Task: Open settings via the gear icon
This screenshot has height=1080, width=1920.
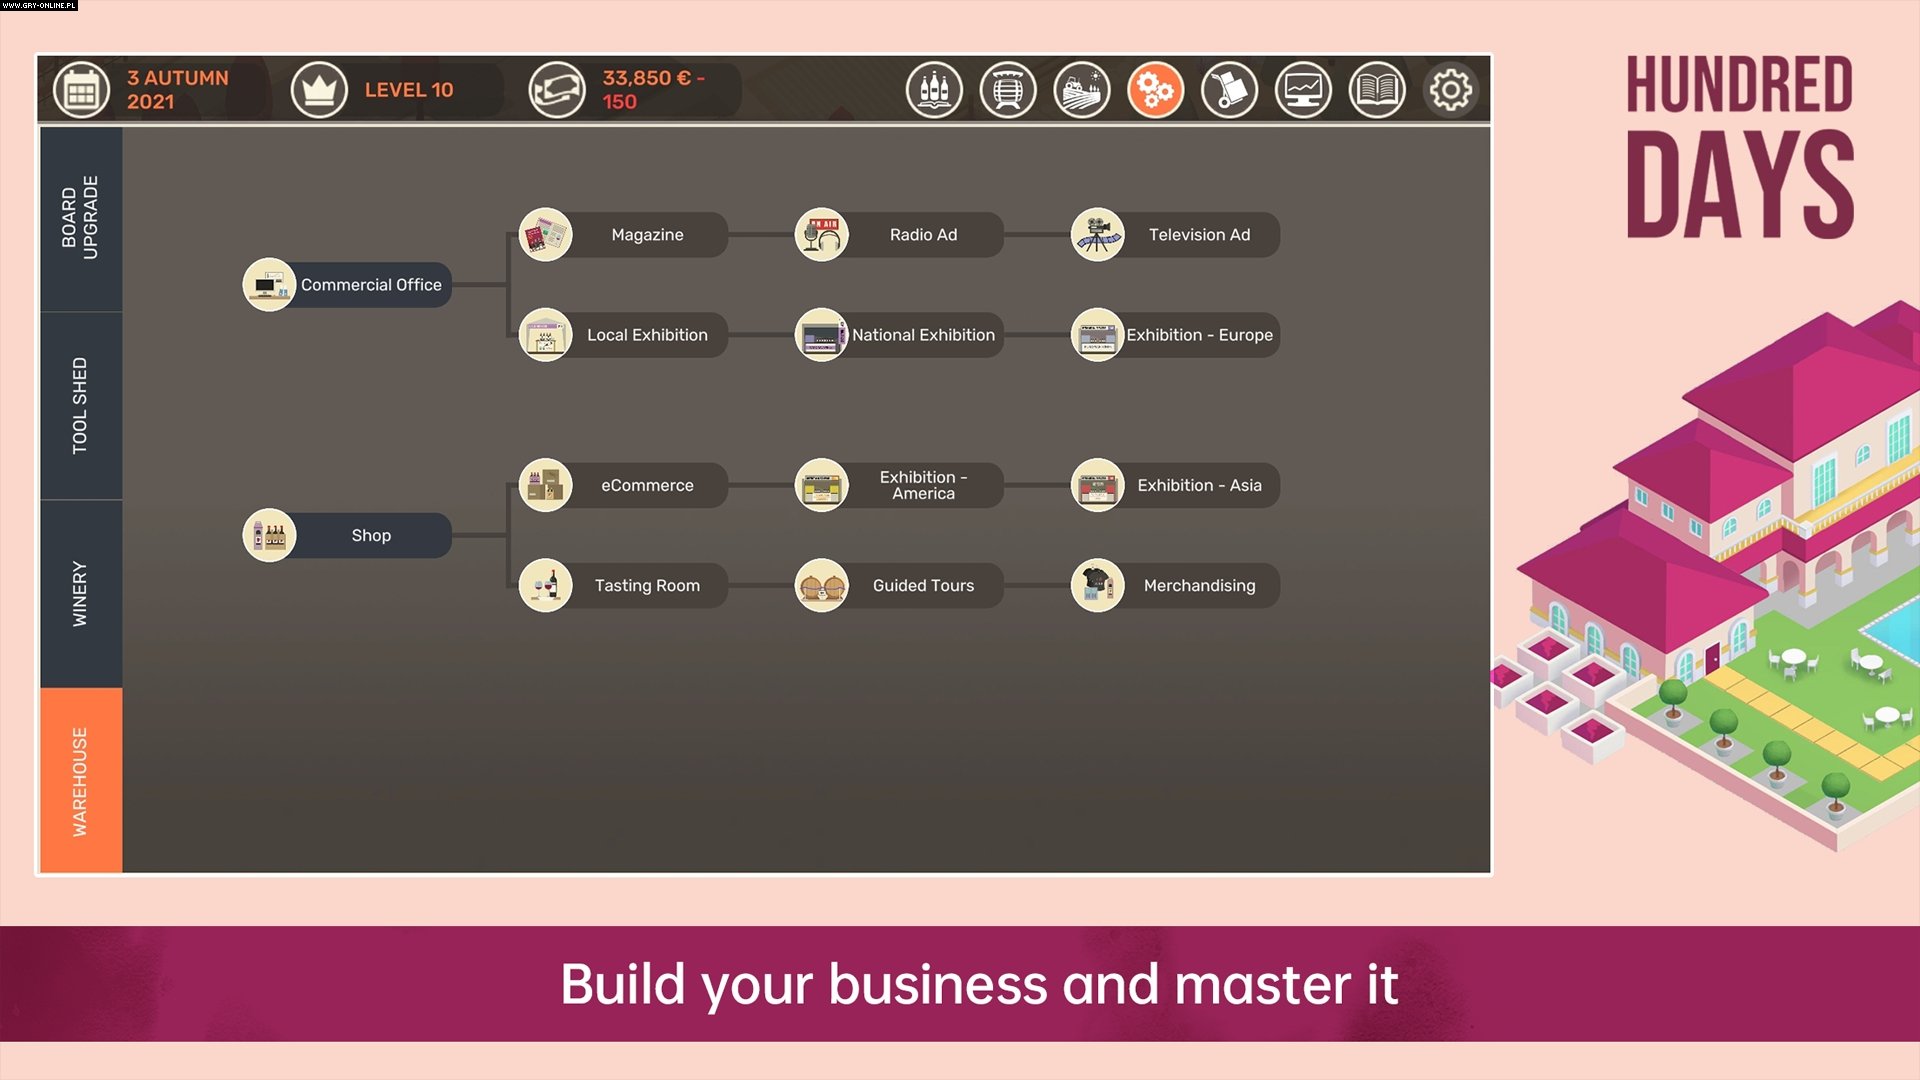Action: click(1451, 89)
